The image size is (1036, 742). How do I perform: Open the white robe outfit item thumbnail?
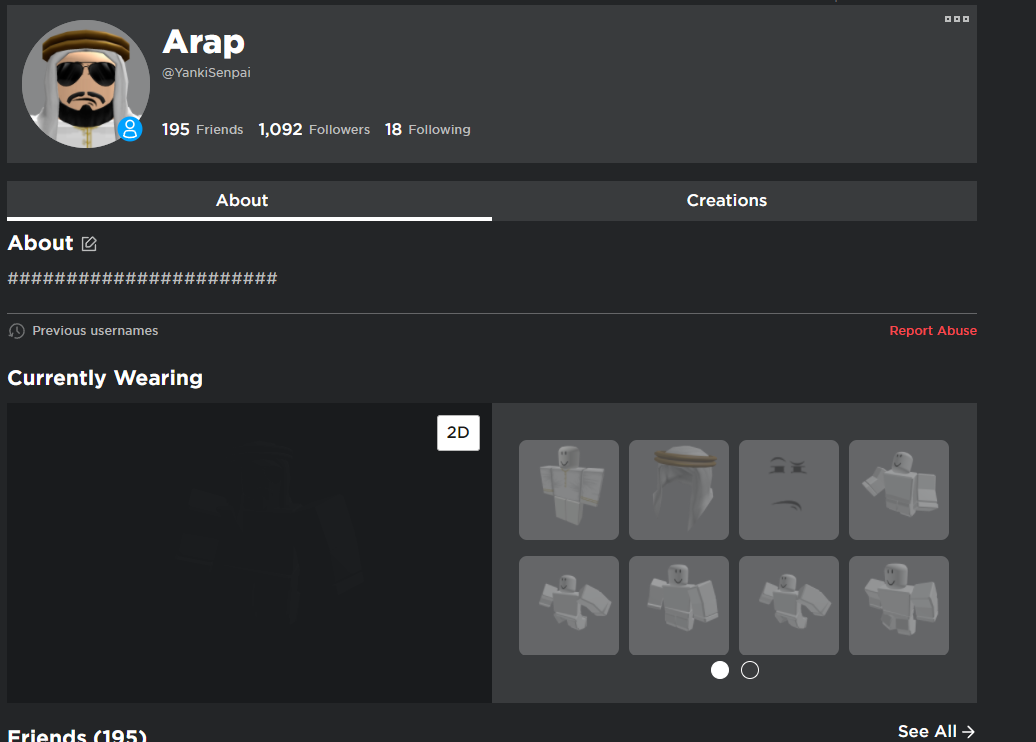pyautogui.click(x=569, y=490)
